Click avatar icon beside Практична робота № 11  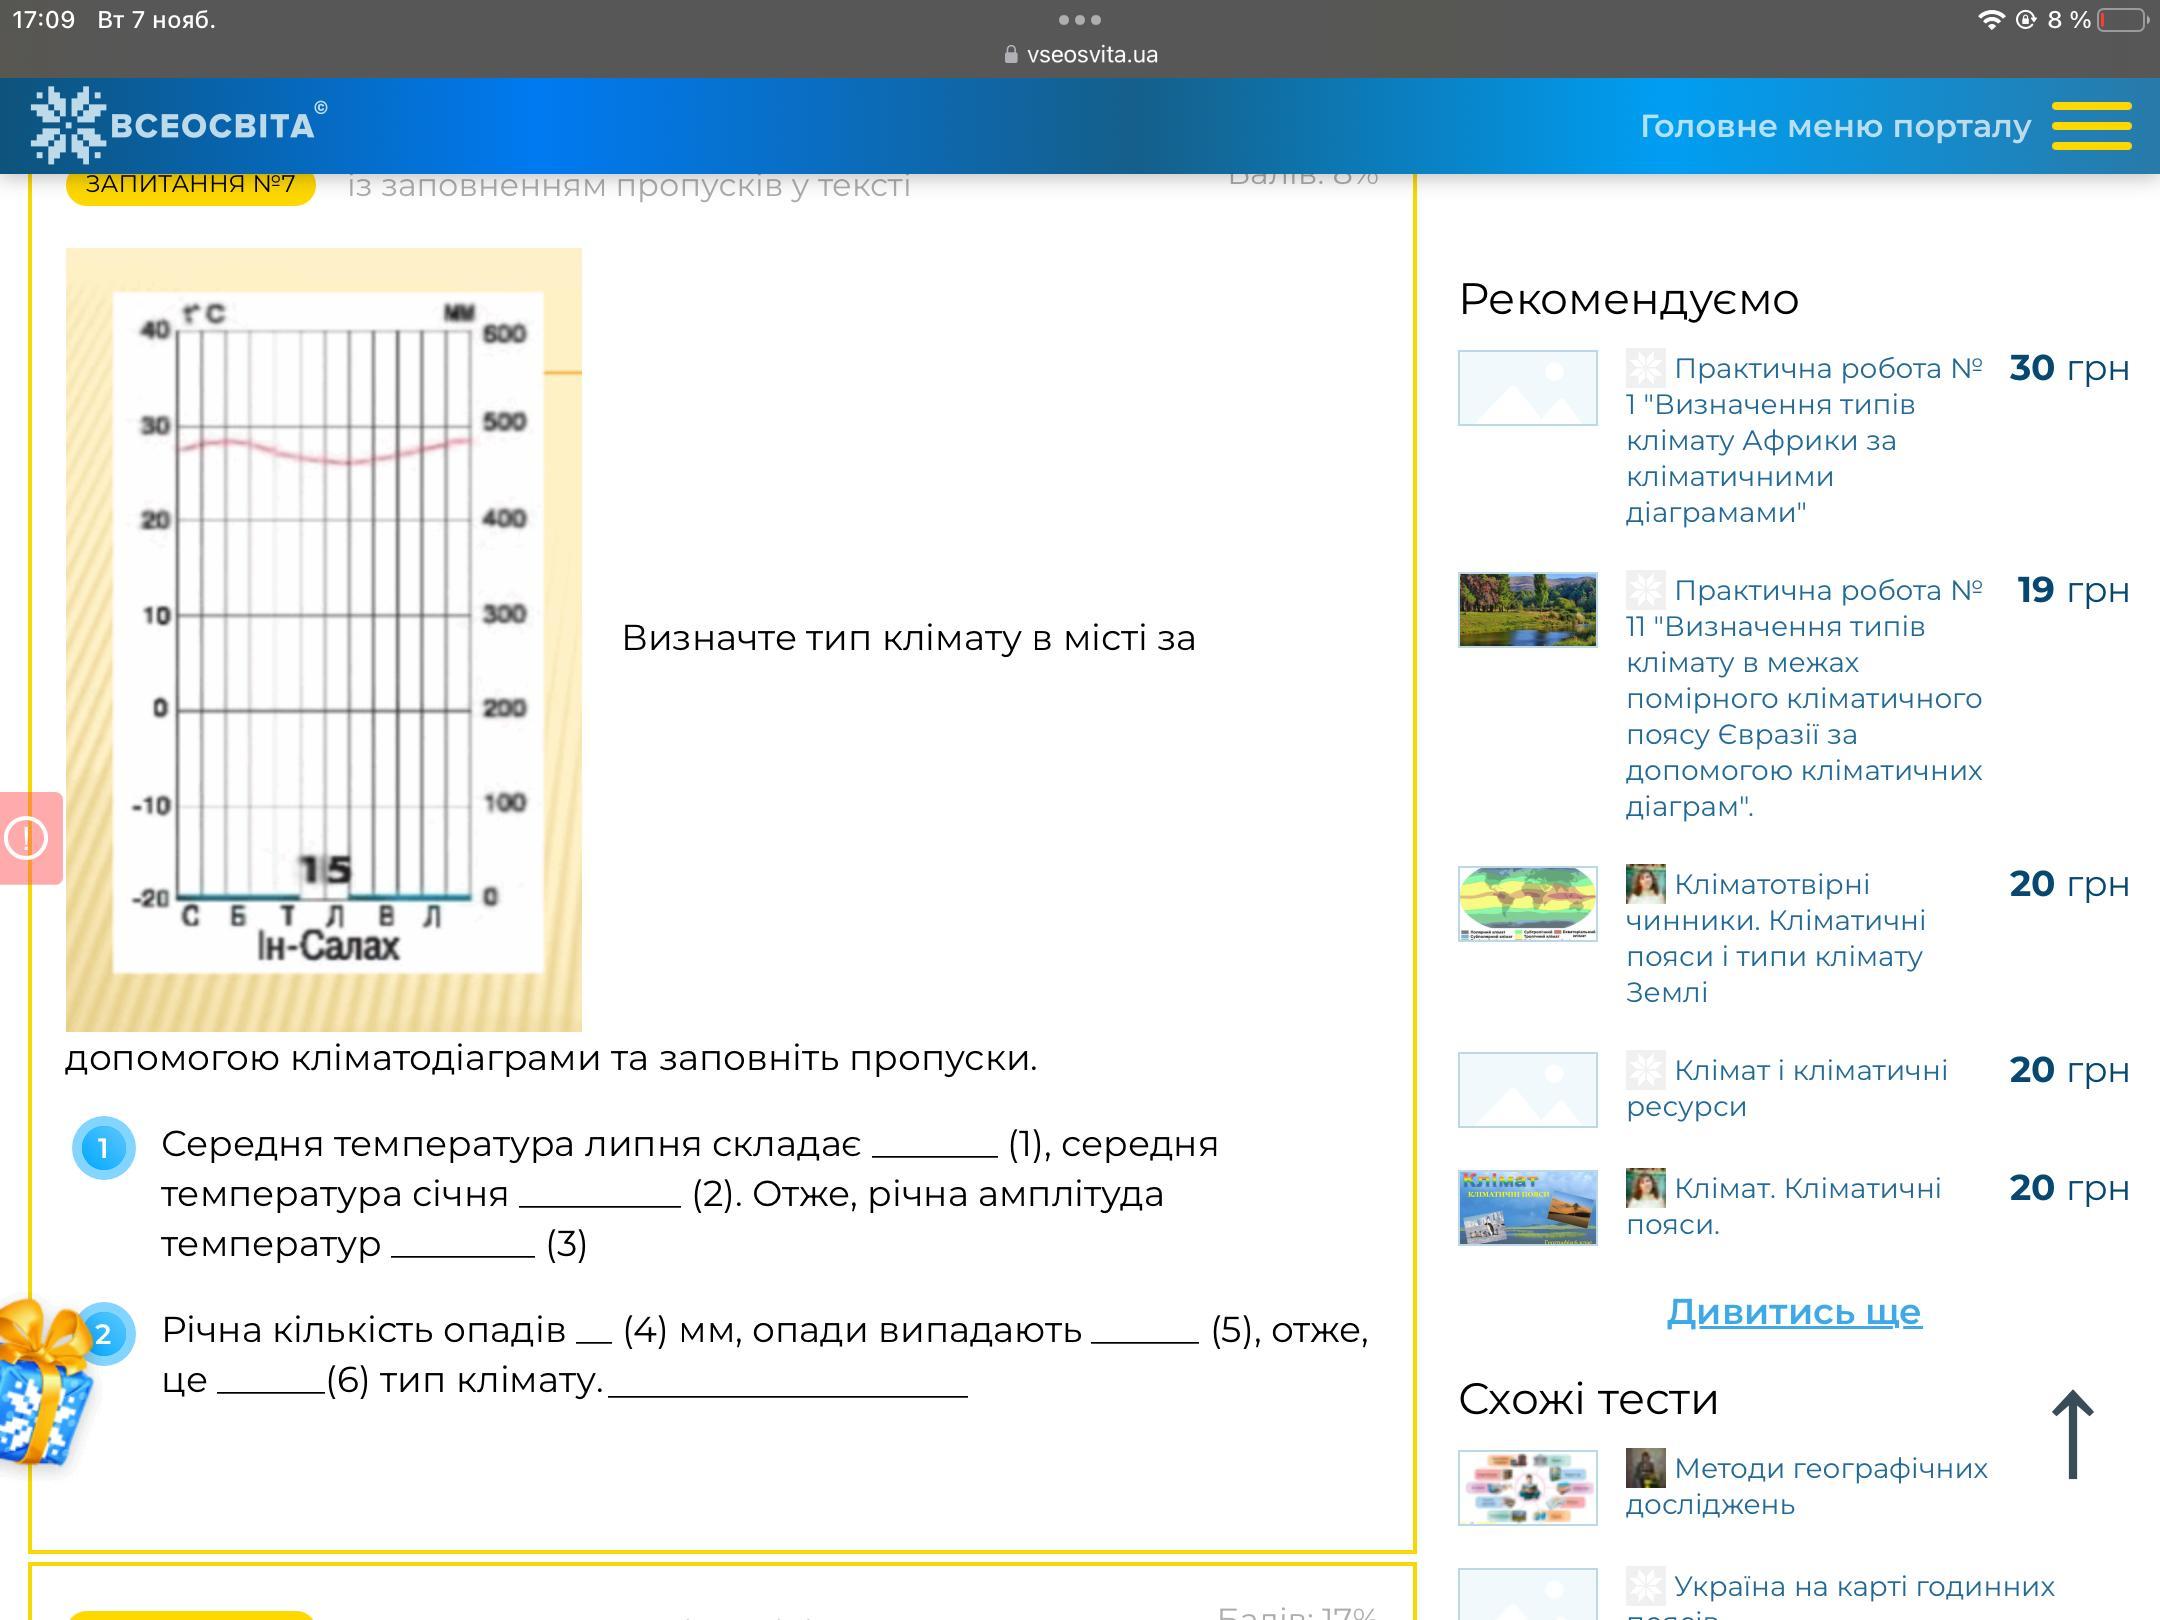[x=1645, y=590]
